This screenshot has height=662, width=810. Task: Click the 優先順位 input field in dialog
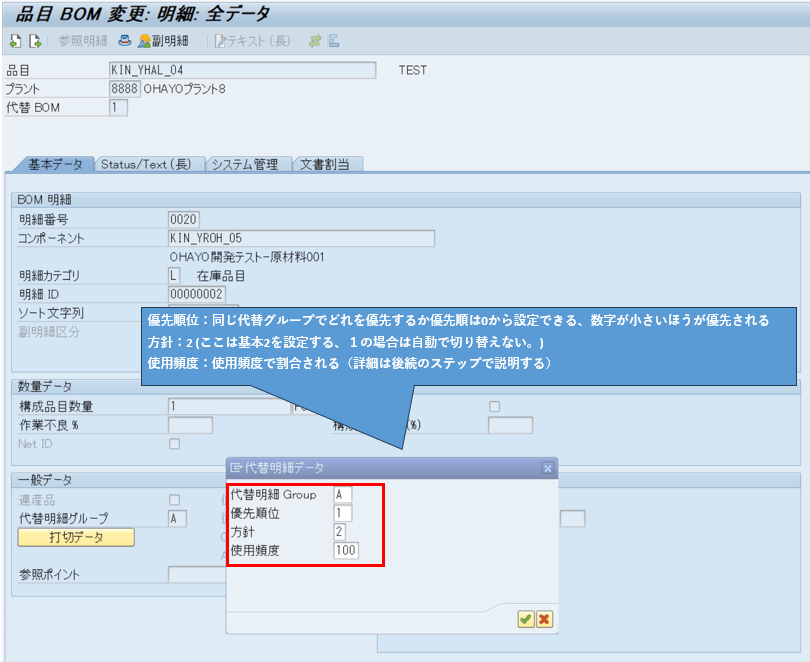coord(343,513)
